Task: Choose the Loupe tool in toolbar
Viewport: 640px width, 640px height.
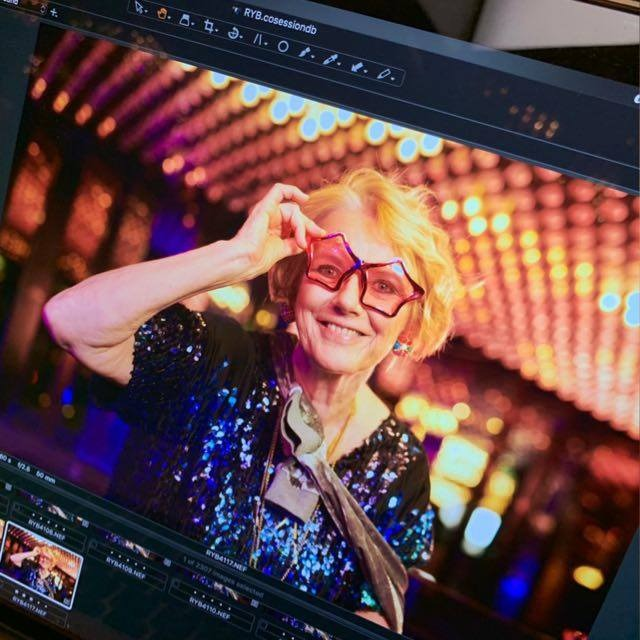Action: [186, 20]
